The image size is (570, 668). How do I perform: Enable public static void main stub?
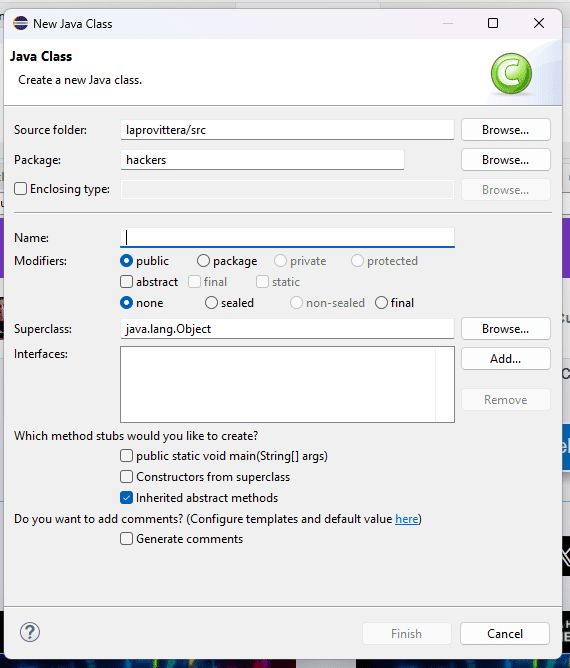(x=127, y=456)
